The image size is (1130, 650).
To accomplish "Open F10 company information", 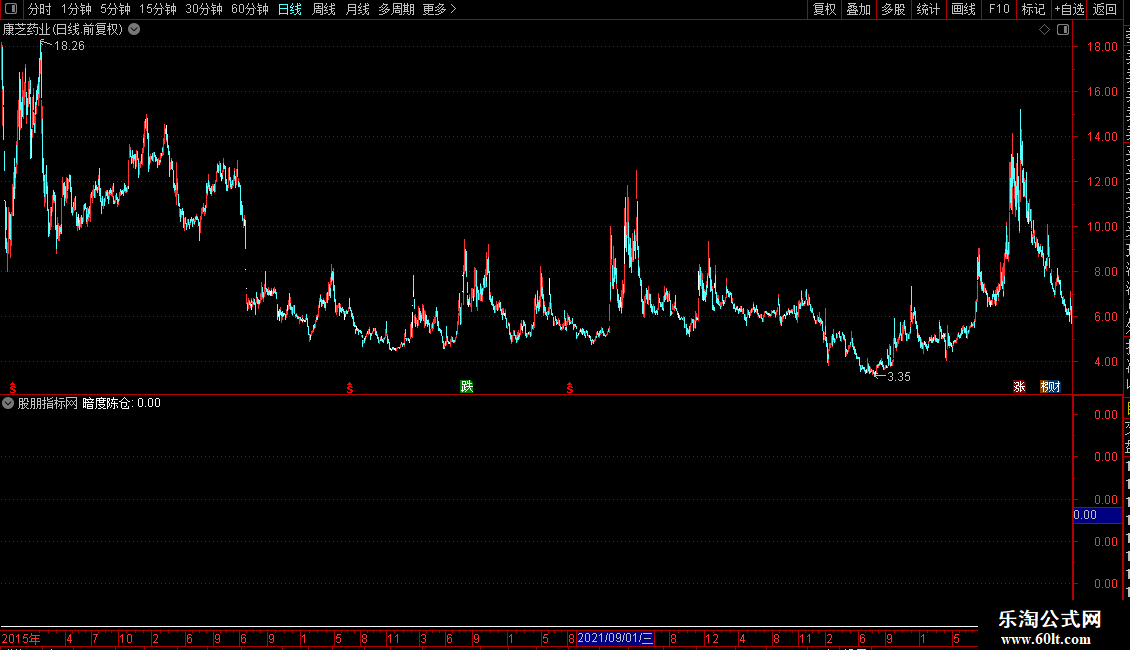I will point(999,9).
